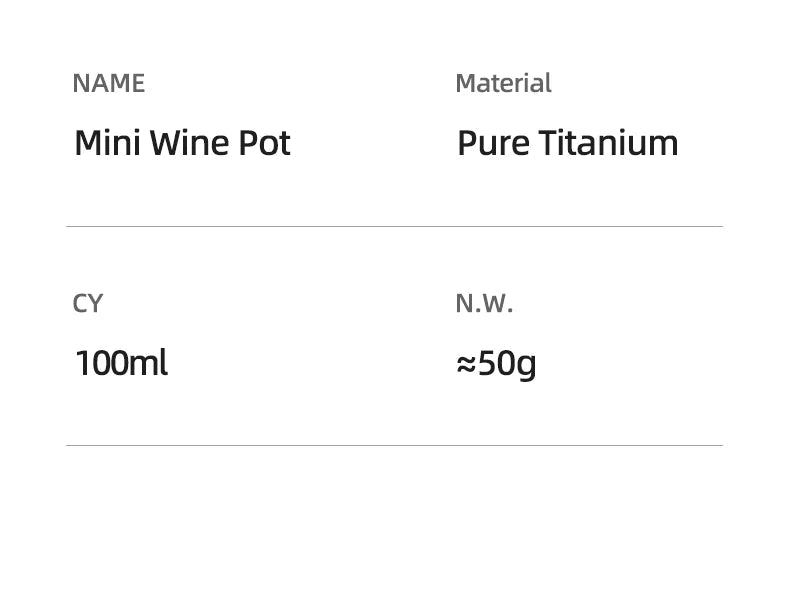
Task: Click the g unit in weight value
Action: (x=526, y=365)
